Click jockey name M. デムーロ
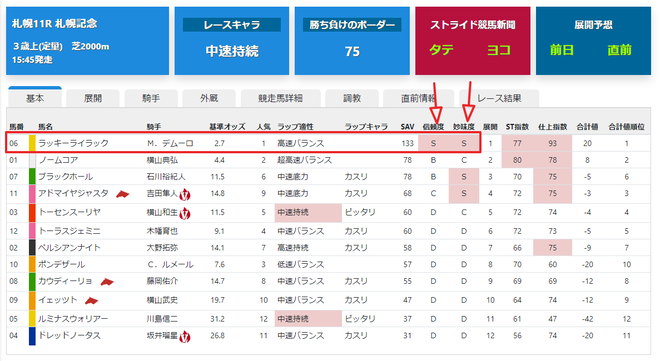Image resolution: width=660 pixels, height=361 pixels. tap(170, 143)
